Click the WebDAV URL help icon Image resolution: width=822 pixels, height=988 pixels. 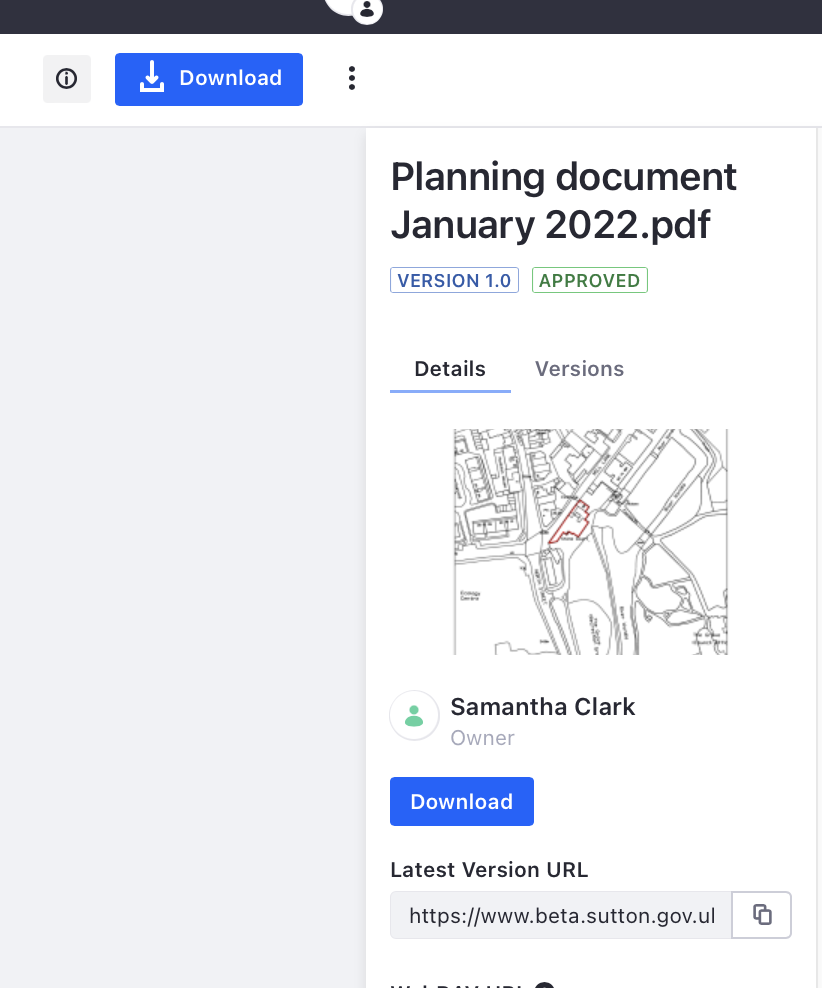pos(545,985)
